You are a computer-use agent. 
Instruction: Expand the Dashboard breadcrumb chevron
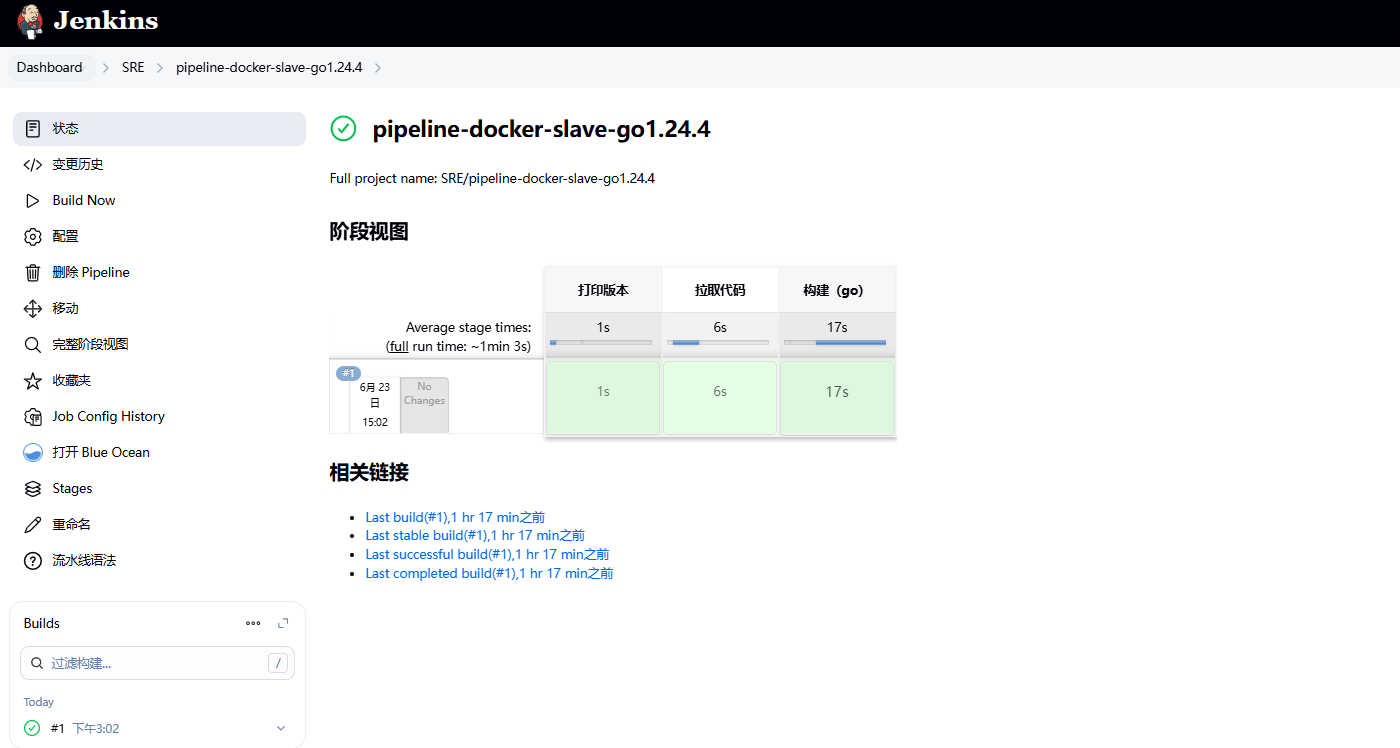coord(105,68)
